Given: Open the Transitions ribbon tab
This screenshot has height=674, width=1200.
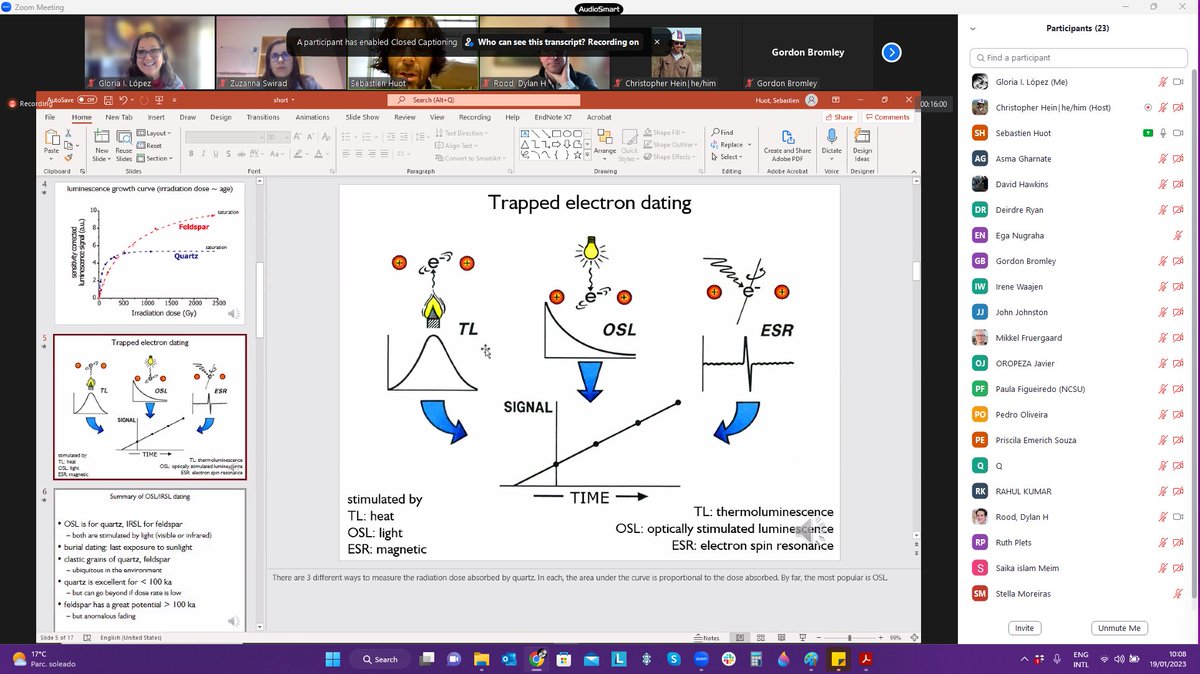Looking at the screenshot, I should [263, 117].
